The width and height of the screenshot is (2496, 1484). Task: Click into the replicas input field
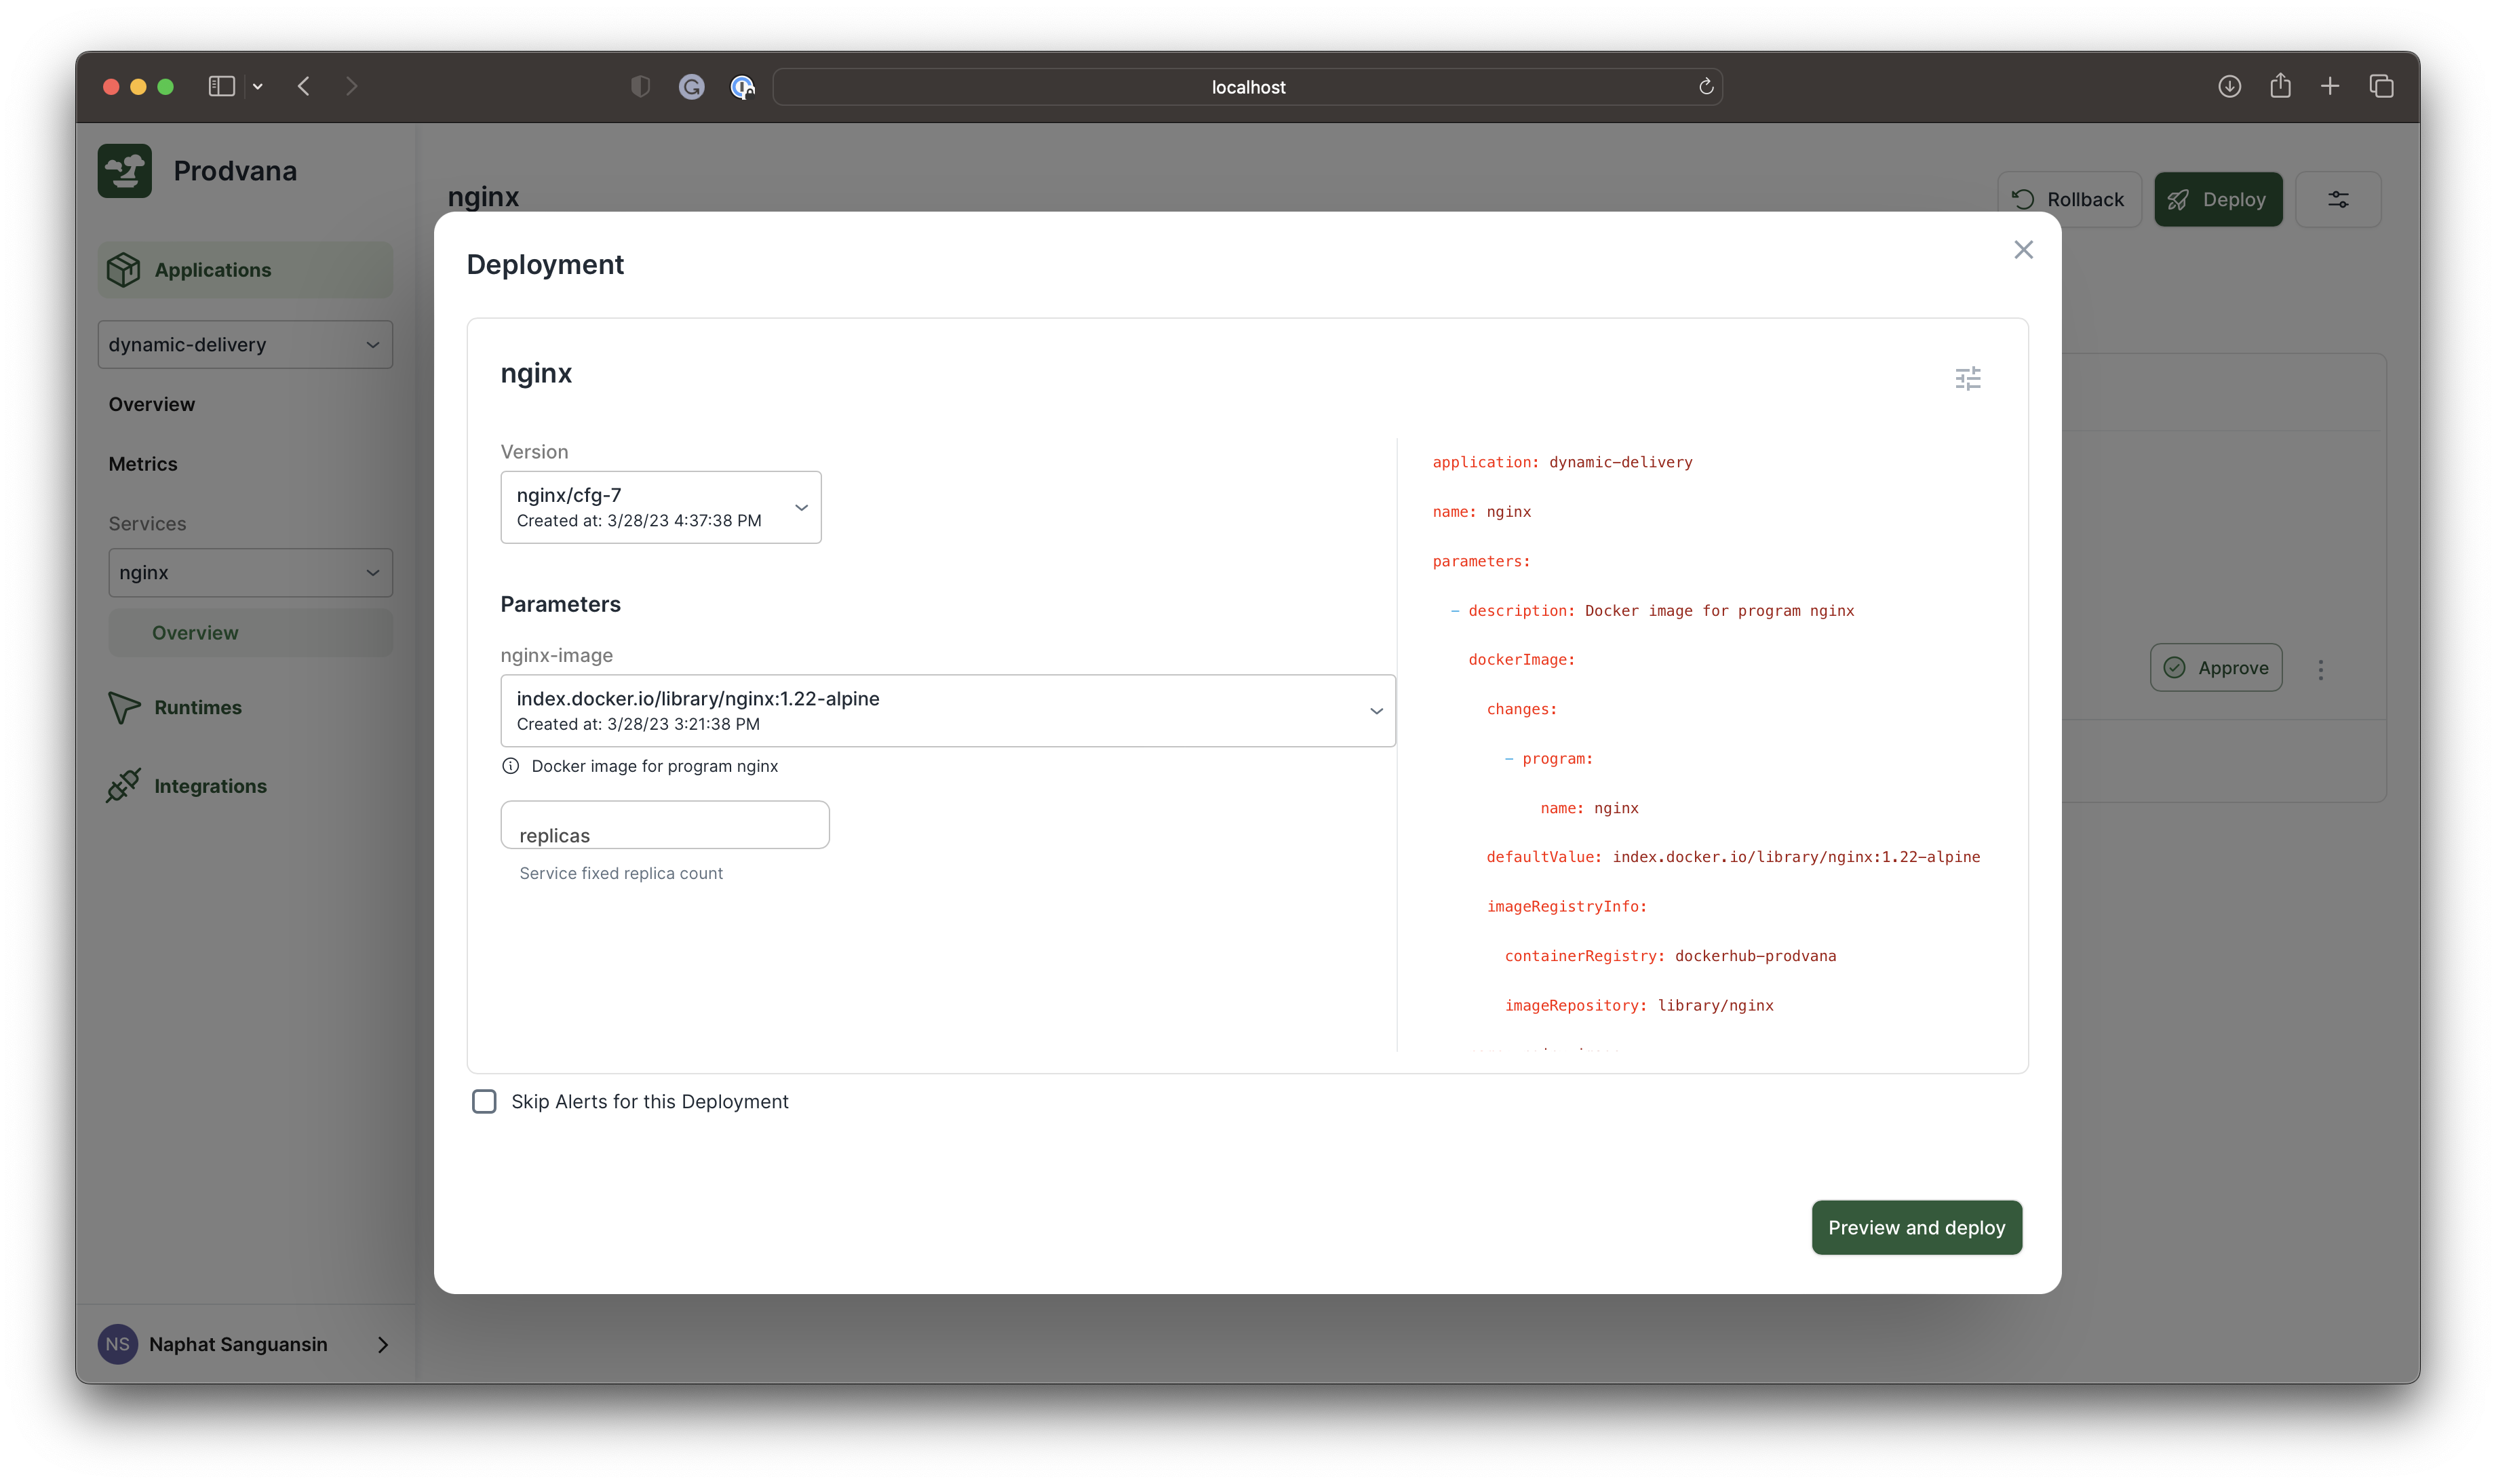[x=665, y=826]
